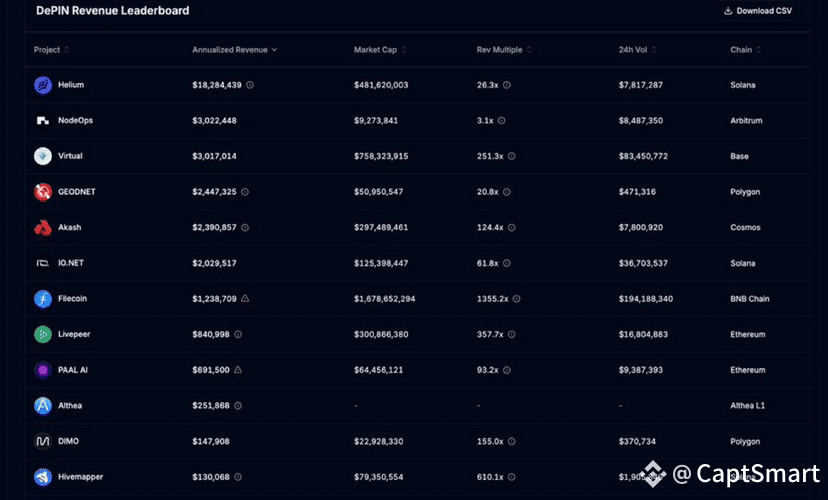Click Althea L1 chain cell
The image size is (828, 500).
747,405
